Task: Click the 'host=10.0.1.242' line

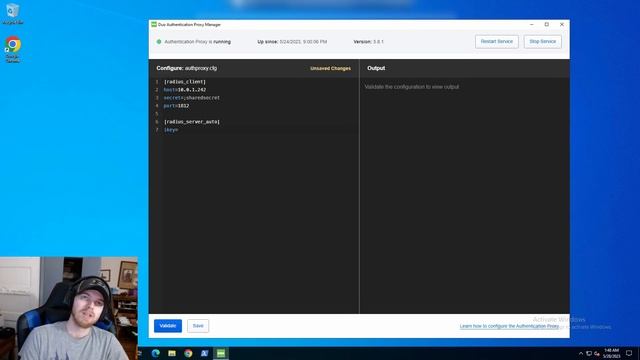Action: pyautogui.click(x=184, y=90)
